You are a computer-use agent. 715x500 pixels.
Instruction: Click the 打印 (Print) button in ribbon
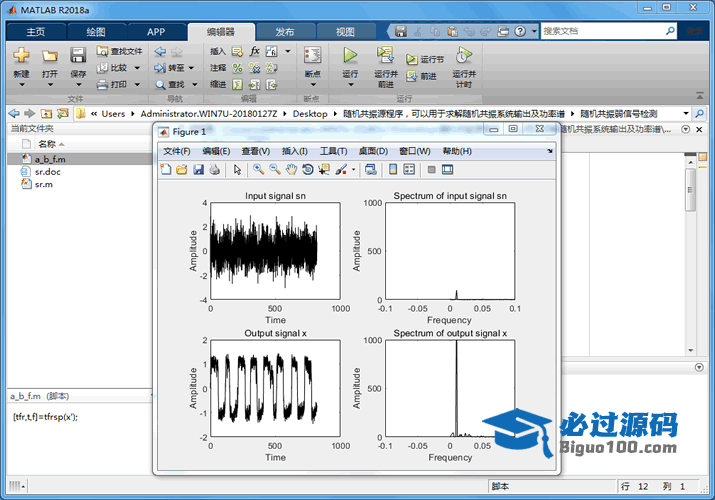point(113,84)
